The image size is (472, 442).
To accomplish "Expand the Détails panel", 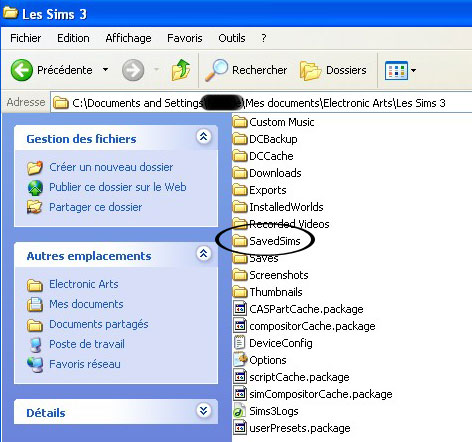I will point(204,411).
